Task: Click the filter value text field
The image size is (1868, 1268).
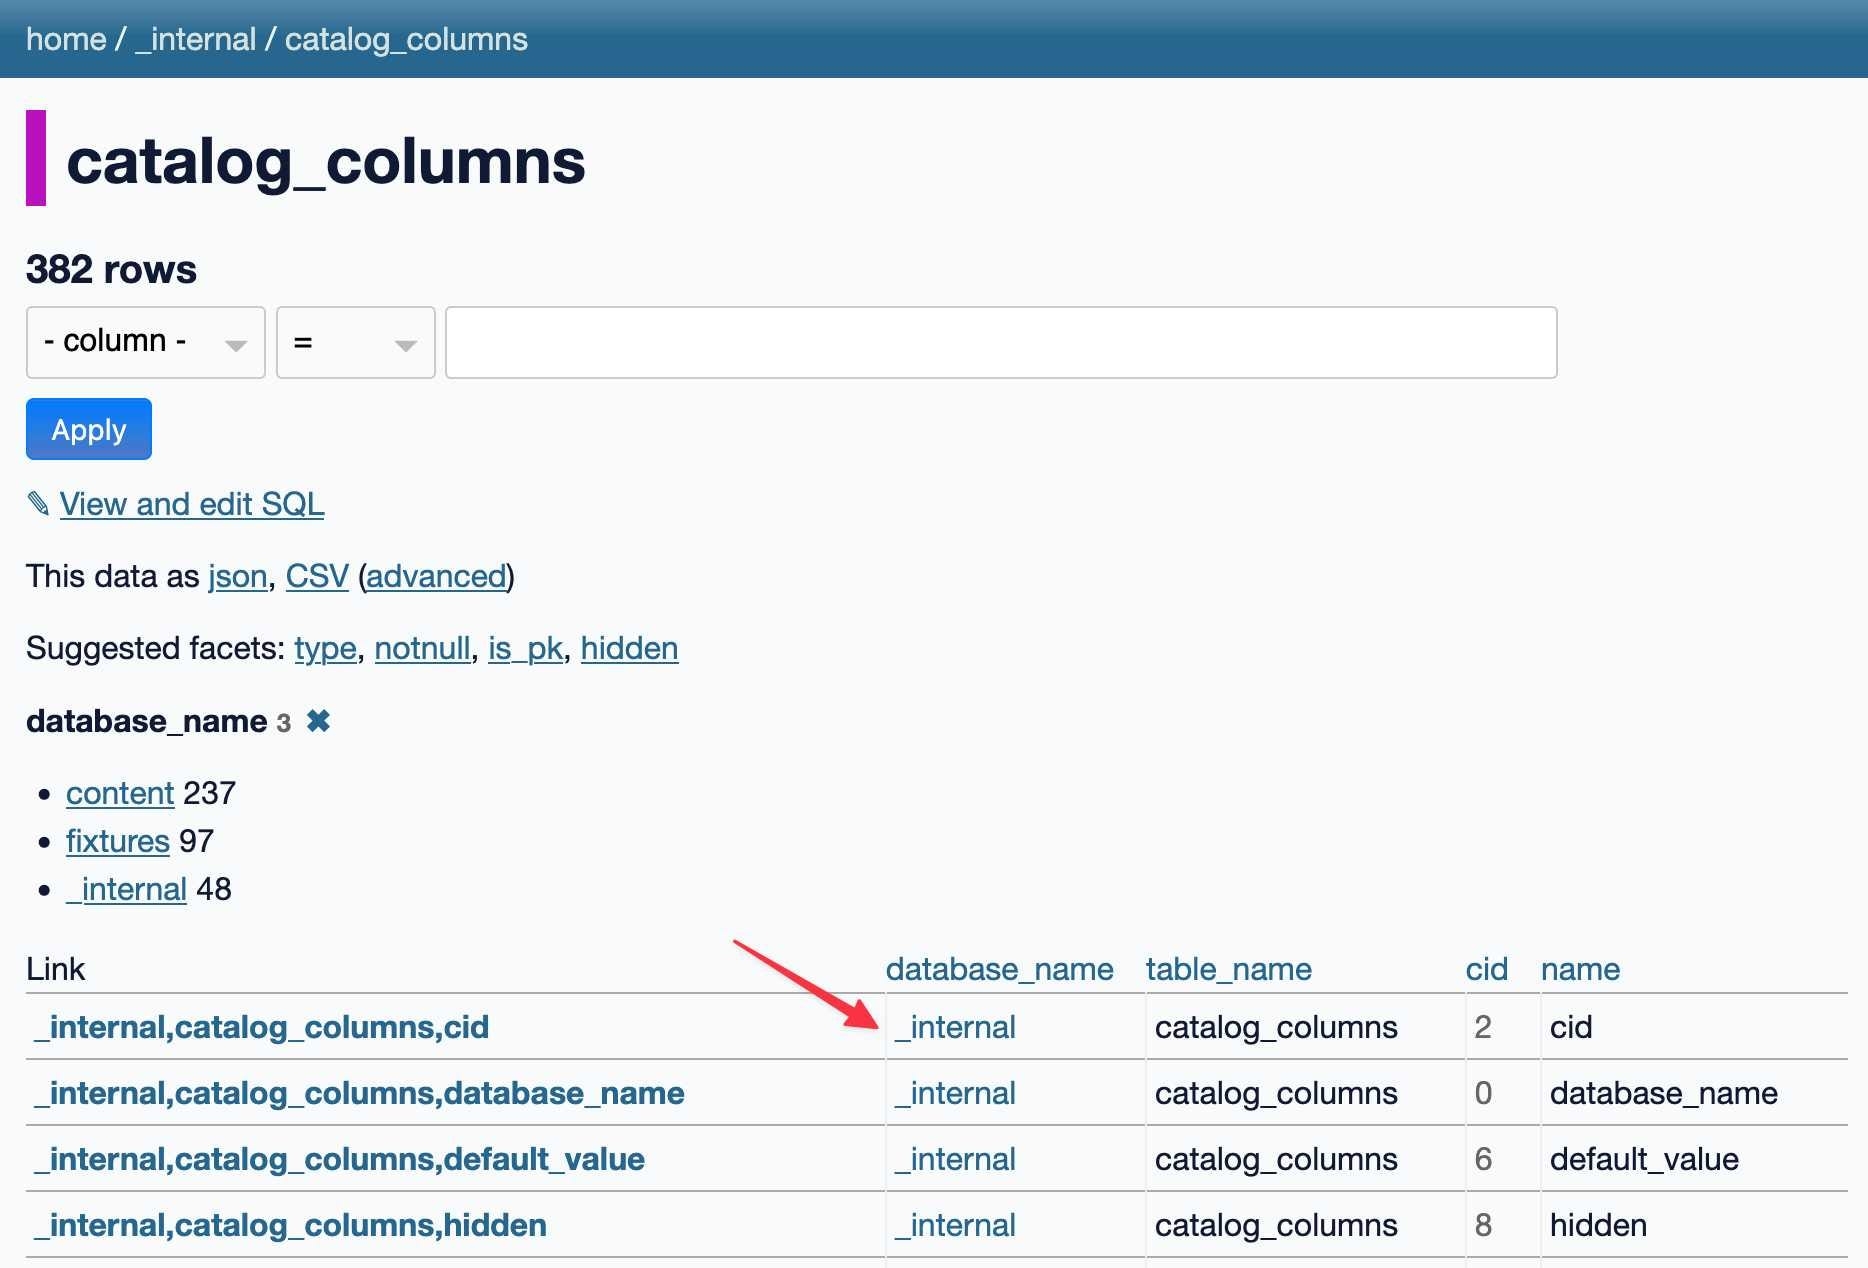Action: click(1000, 343)
